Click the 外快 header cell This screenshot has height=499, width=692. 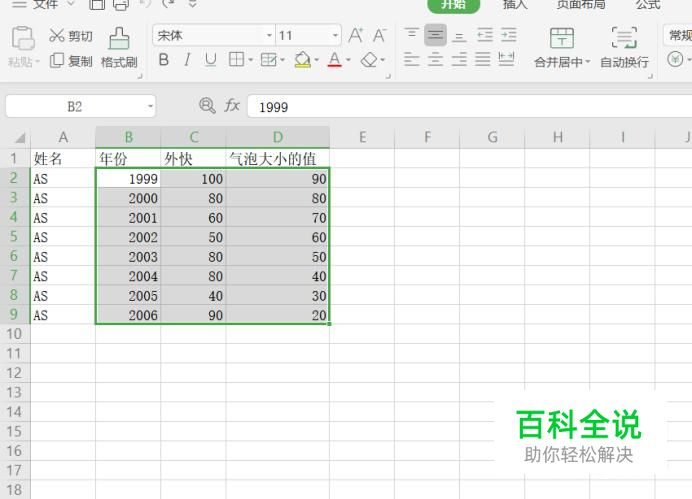coord(193,158)
